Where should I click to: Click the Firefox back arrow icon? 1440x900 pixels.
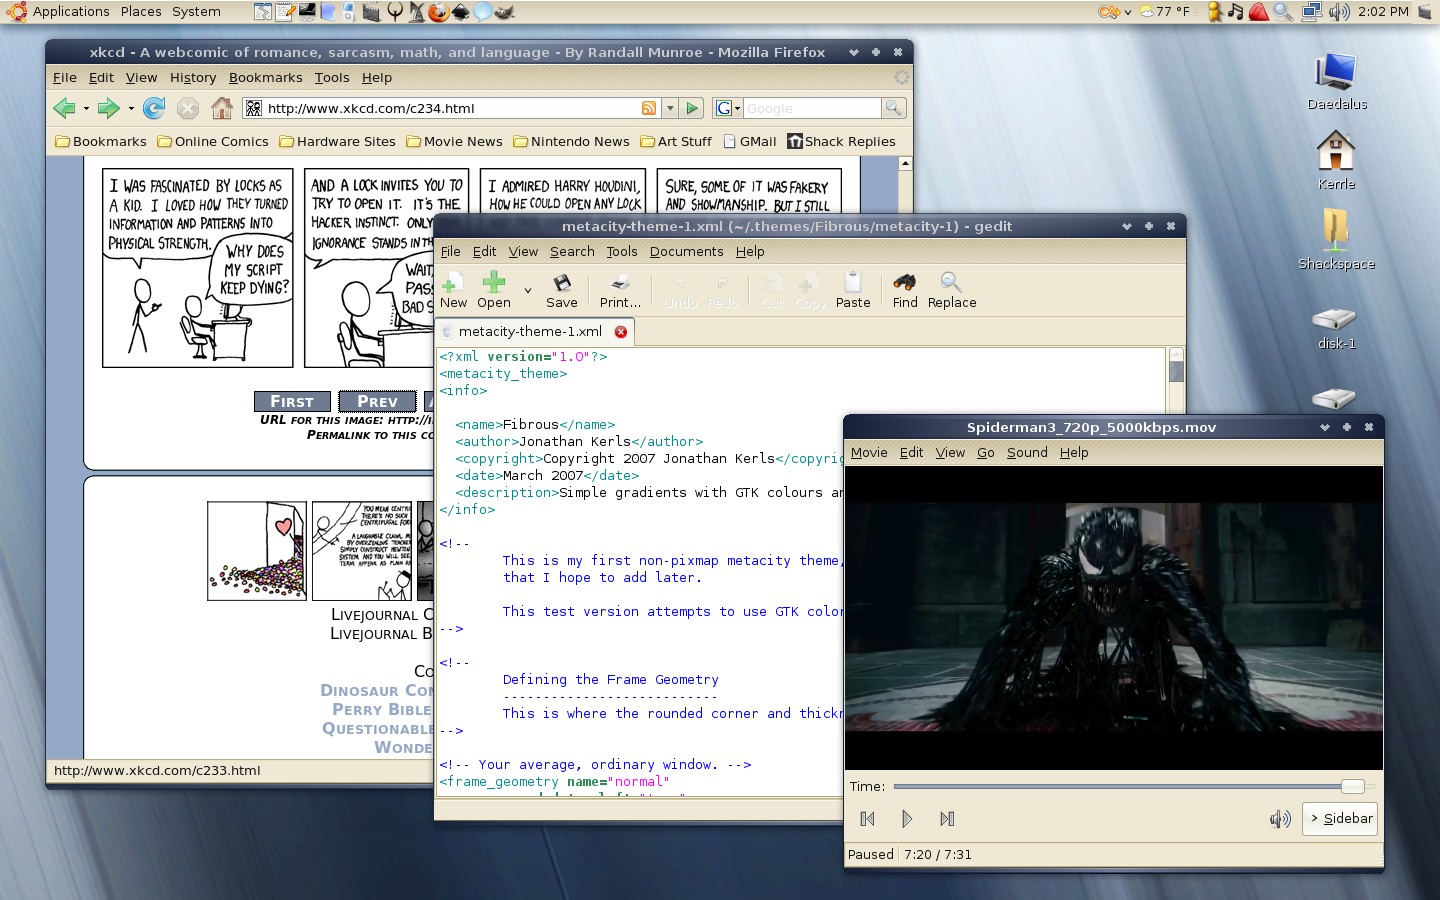coord(64,108)
